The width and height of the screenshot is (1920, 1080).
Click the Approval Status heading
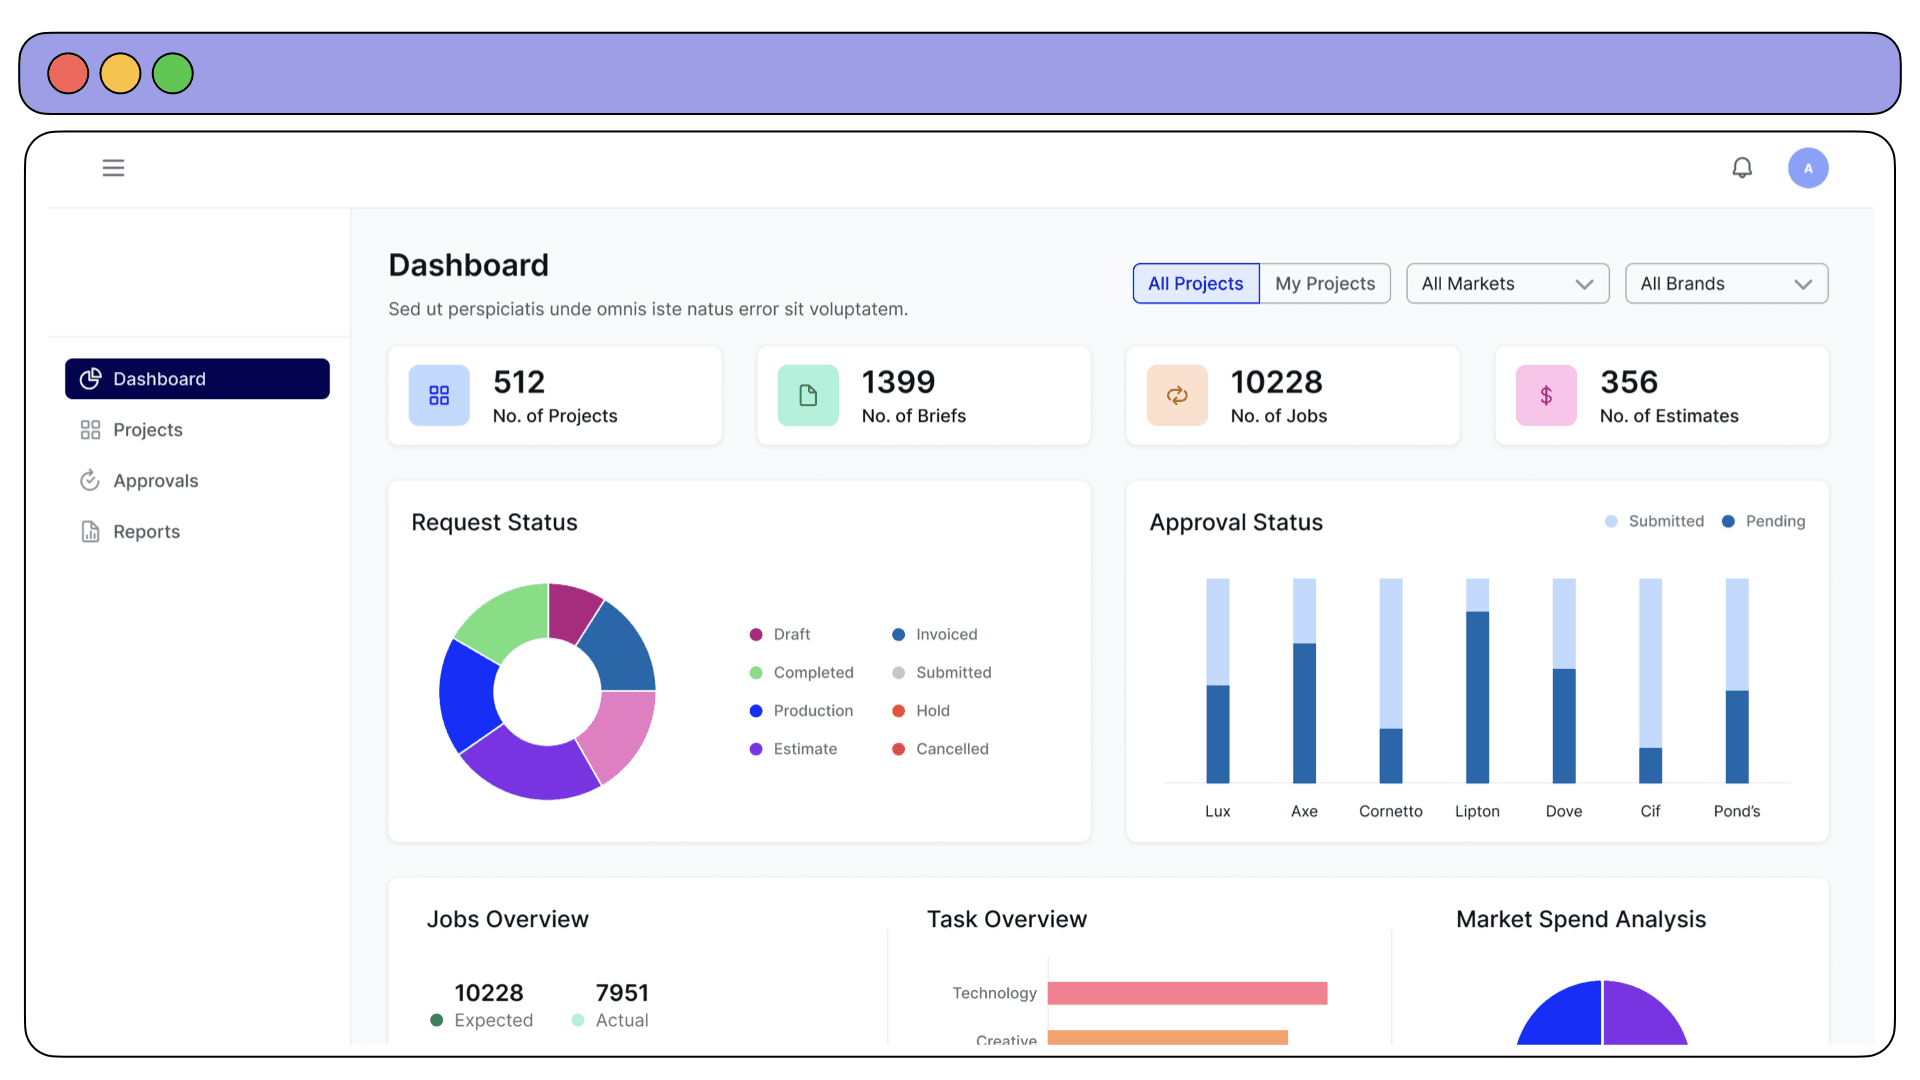(1236, 523)
